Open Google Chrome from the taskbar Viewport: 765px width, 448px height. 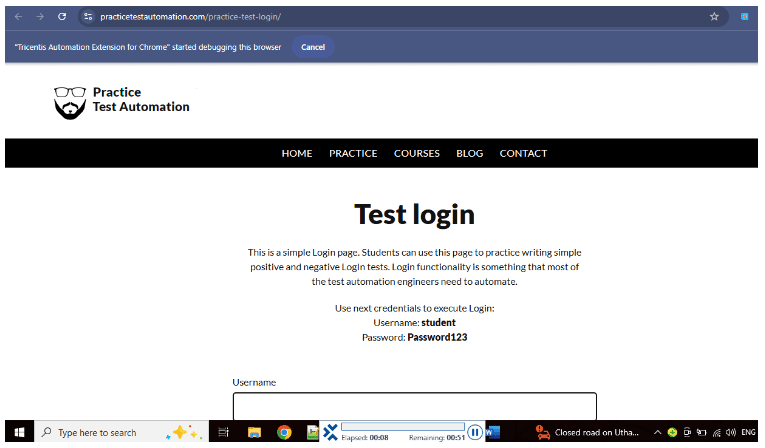284,433
